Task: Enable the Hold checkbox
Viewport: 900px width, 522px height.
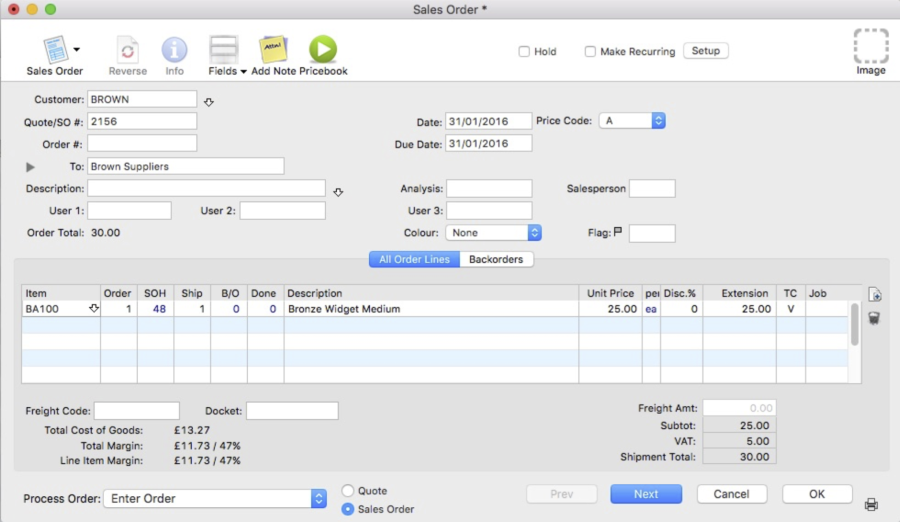Action: [x=524, y=52]
